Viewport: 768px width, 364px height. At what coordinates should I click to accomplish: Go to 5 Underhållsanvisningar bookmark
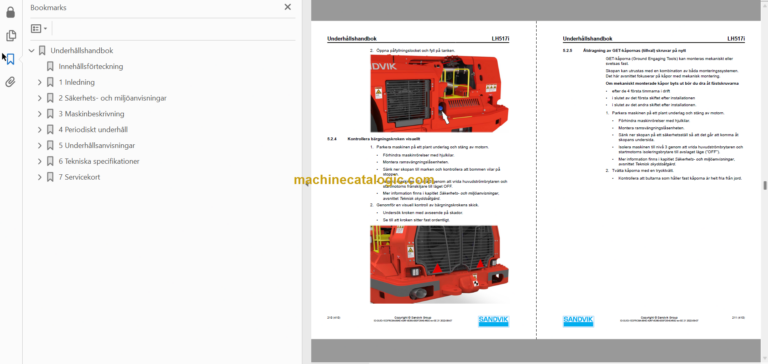pyautogui.click(x=96, y=146)
